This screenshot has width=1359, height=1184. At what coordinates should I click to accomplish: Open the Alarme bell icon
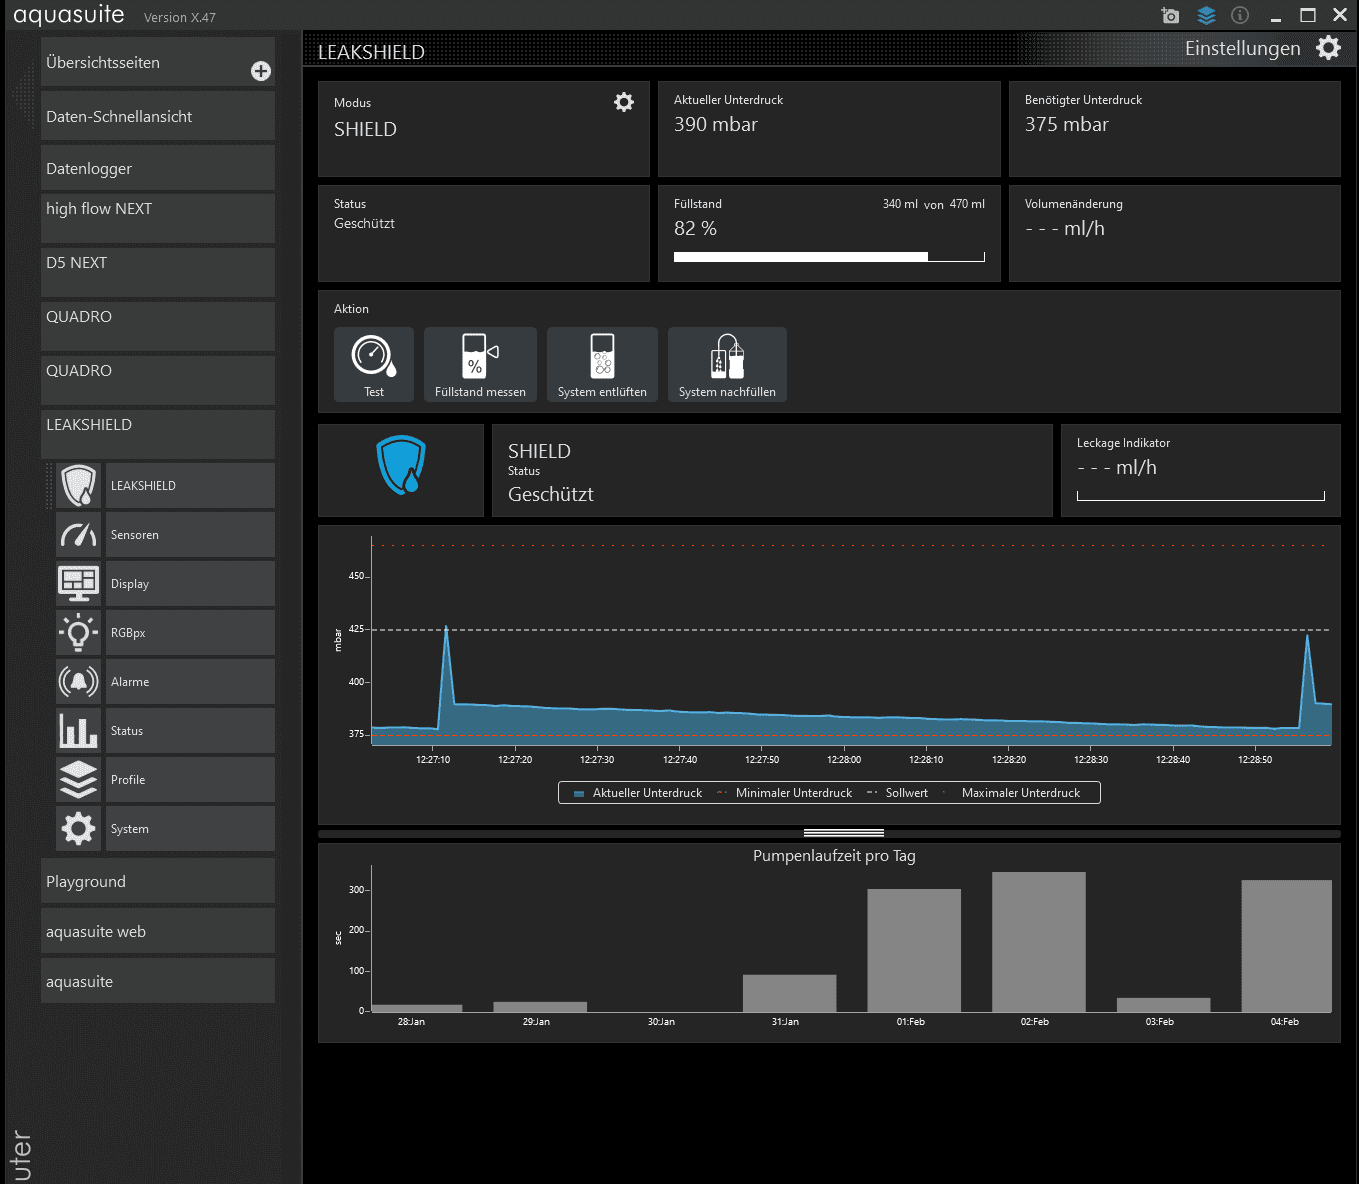tap(79, 681)
